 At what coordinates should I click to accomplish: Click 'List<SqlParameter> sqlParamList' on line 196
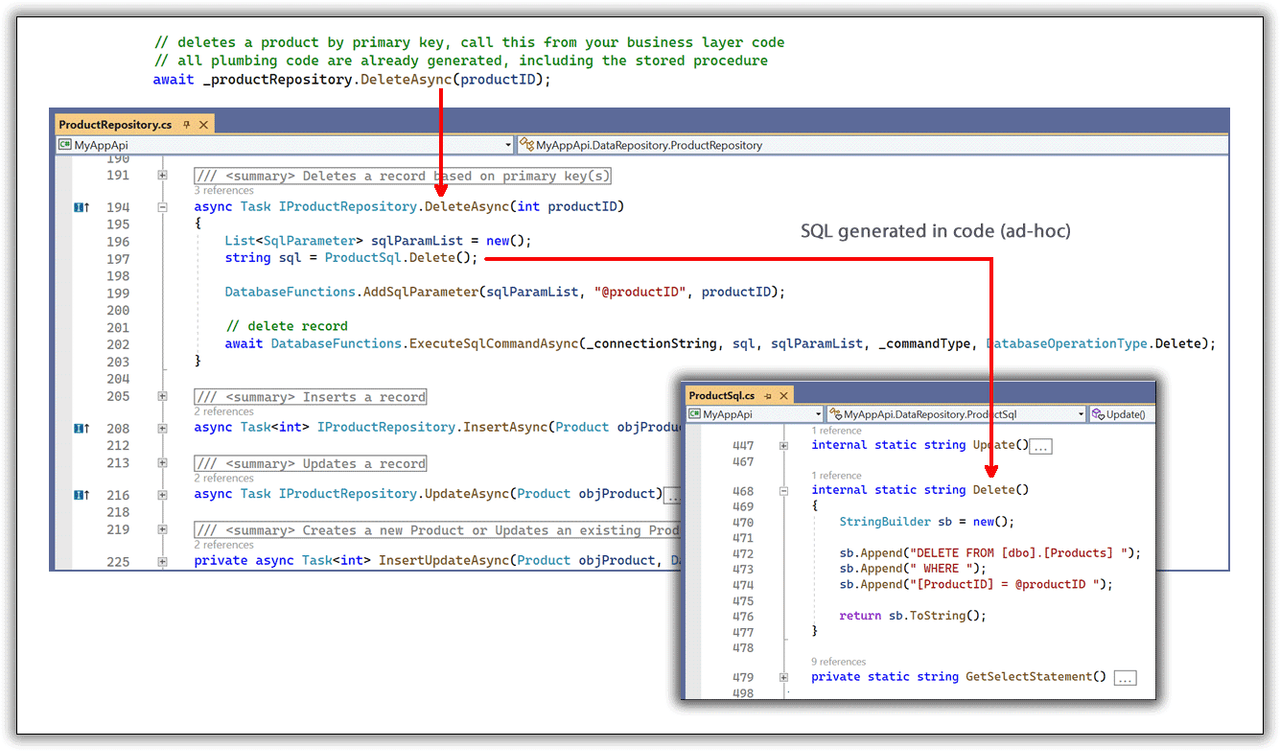coord(344,241)
